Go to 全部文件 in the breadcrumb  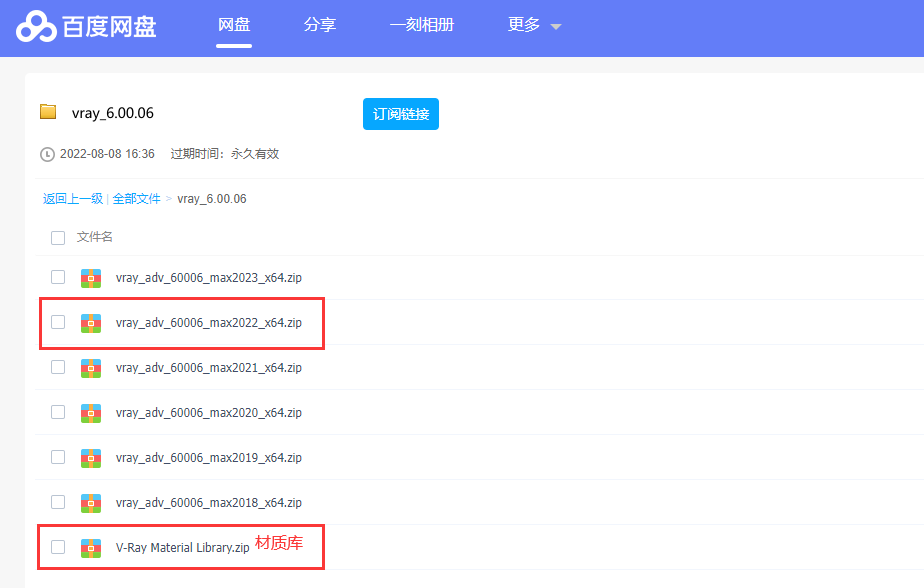click(136, 199)
